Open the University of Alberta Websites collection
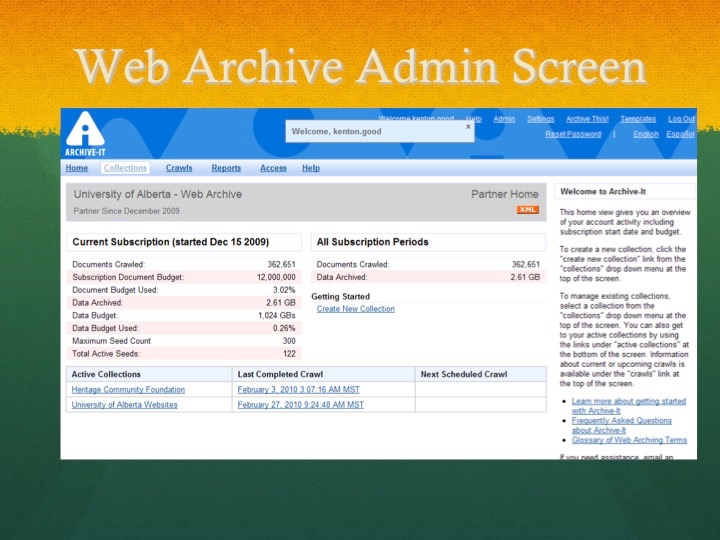This screenshot has height=540, width=720. (124, 405)
